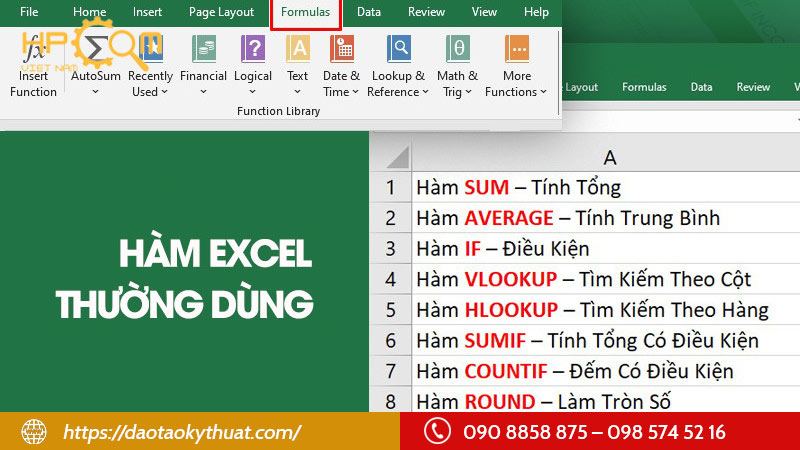The height and width of the screenshot is (450, 800).
Task: Select the highlighted Formulas tab
Action: tap(306, 12)
